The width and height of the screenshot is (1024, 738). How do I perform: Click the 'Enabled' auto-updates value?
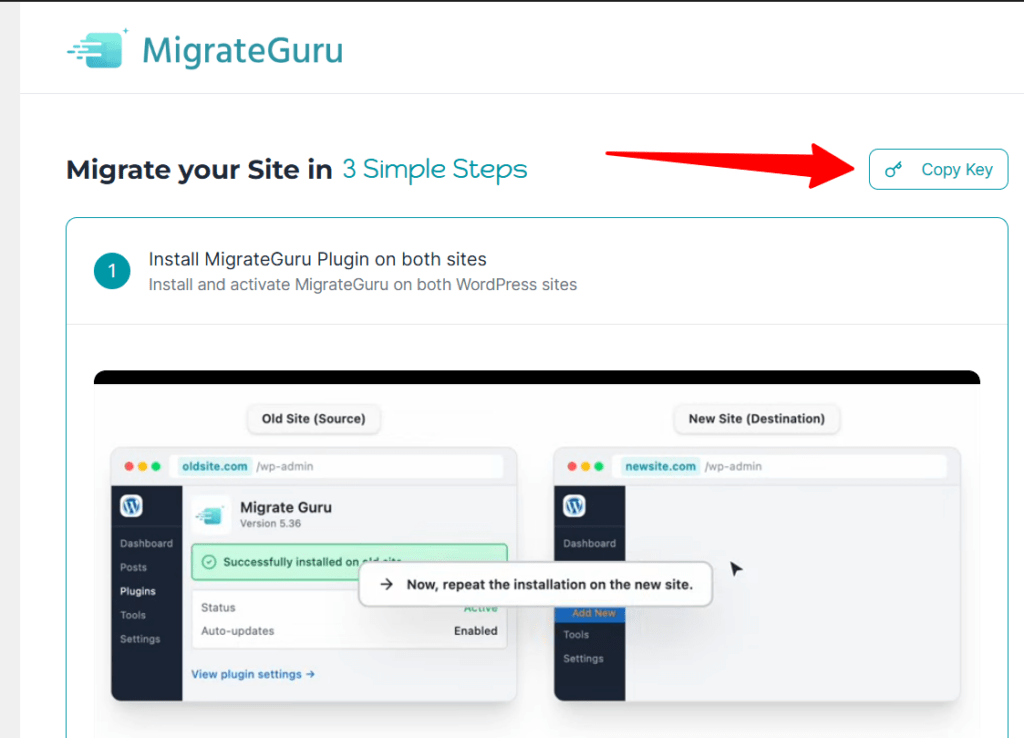pyautogui.click(x=475, y=631)
